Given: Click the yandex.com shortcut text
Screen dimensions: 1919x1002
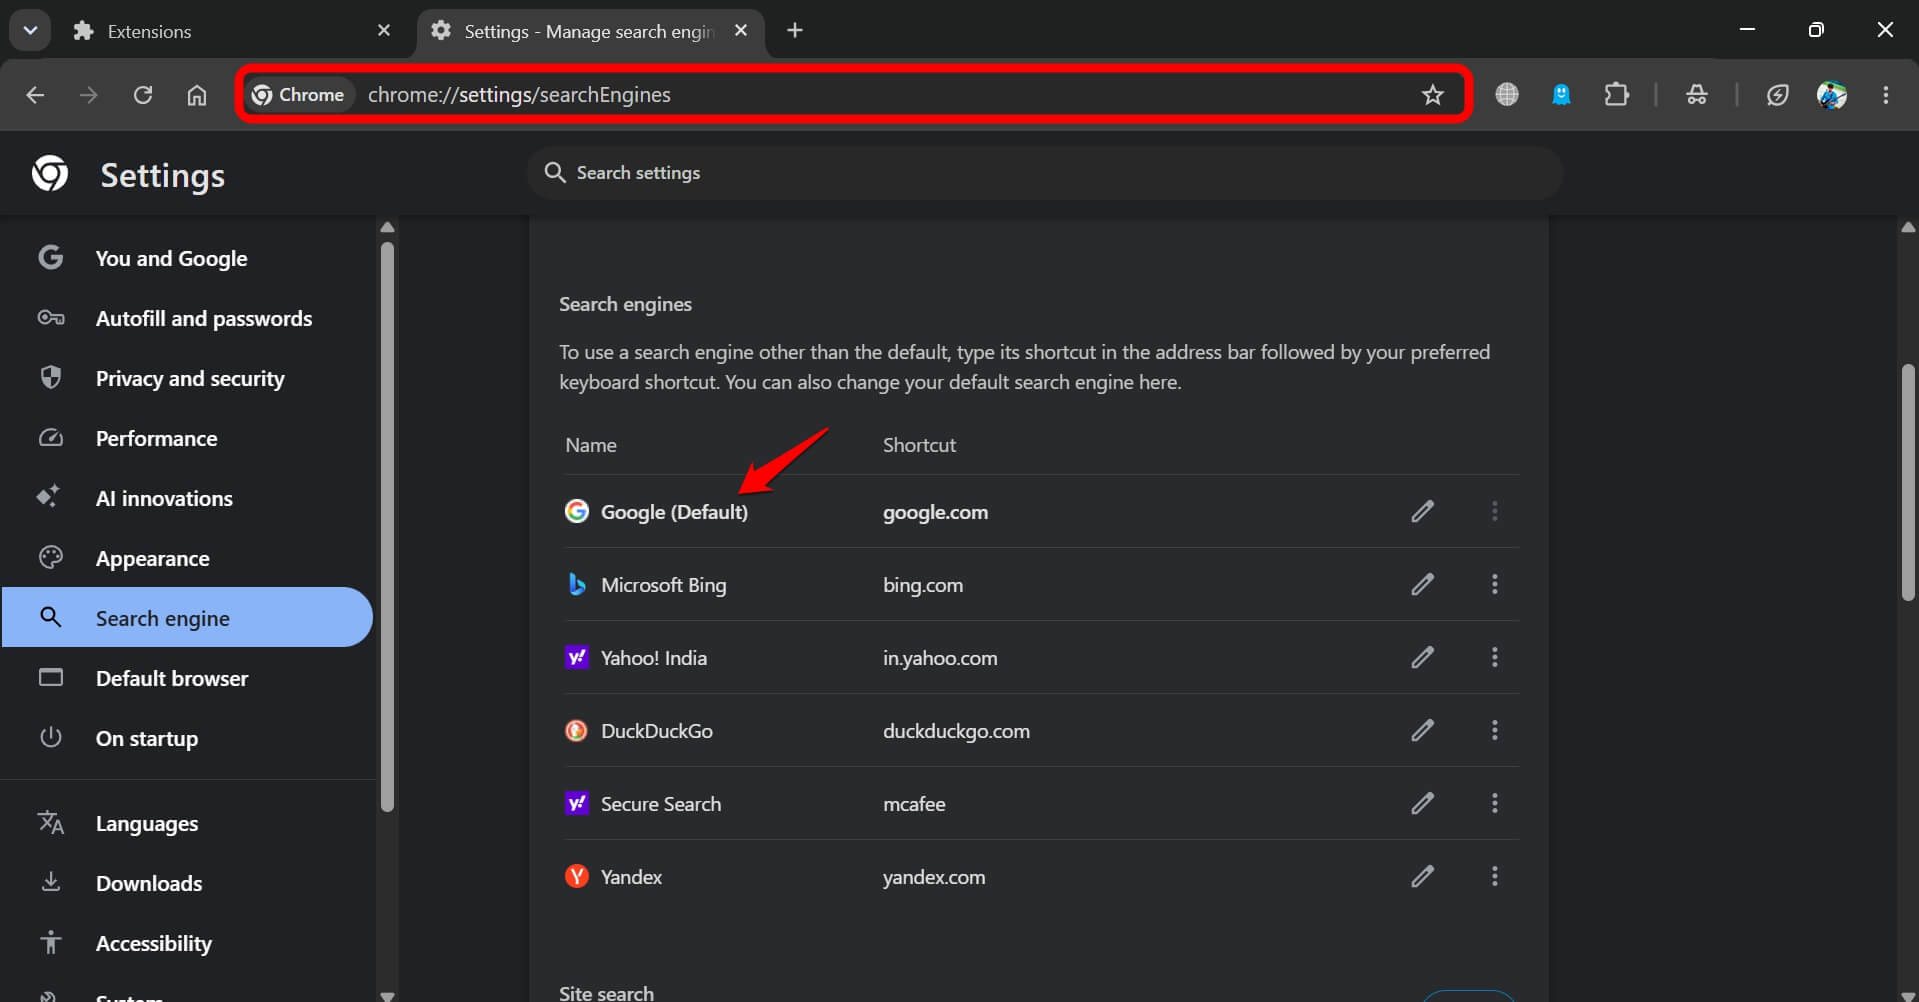Looking at the screenshot, I should [x=934, y=877].
